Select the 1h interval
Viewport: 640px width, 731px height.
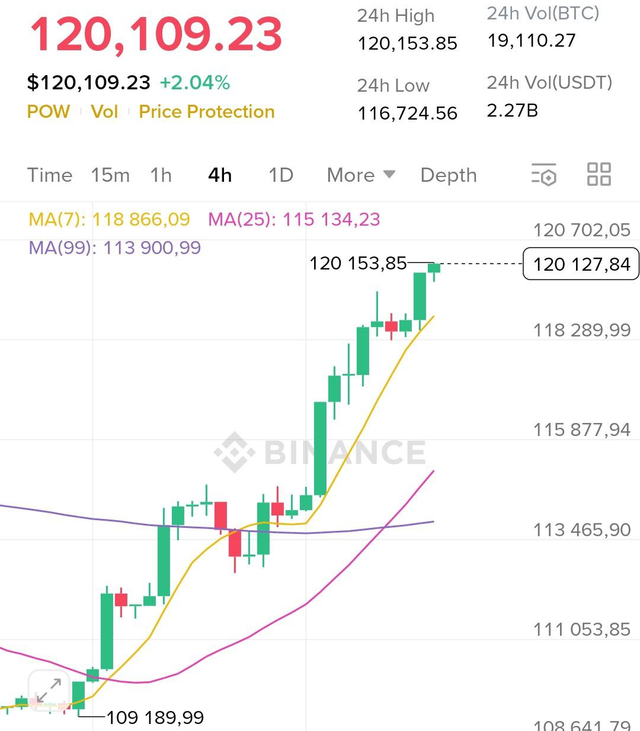(161, 175)
